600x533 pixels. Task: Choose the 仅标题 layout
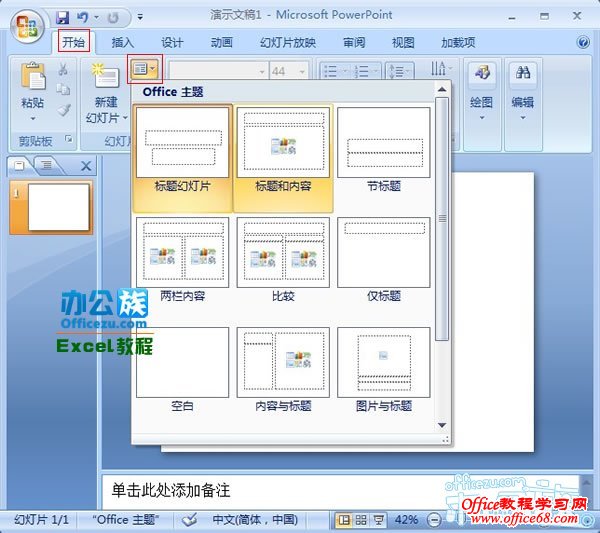384,260
